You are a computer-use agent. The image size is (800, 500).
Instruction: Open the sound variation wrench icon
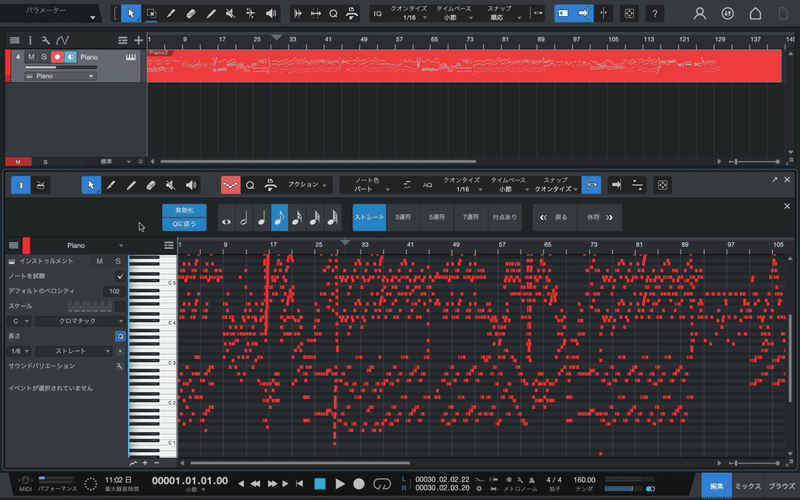(x=119, y=366)
